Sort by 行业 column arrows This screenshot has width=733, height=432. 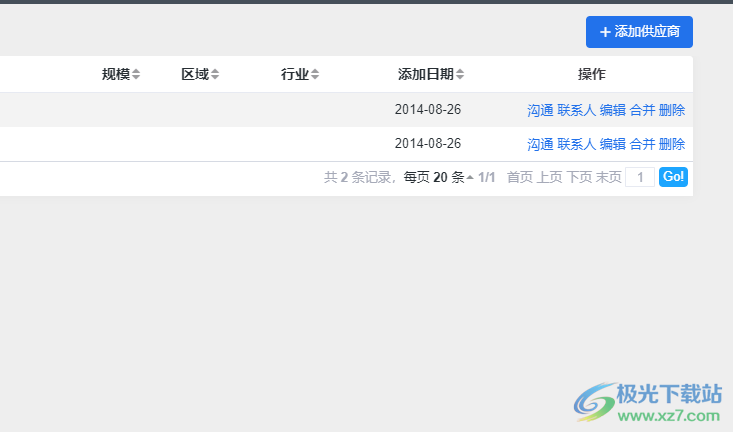click(315, 74)
